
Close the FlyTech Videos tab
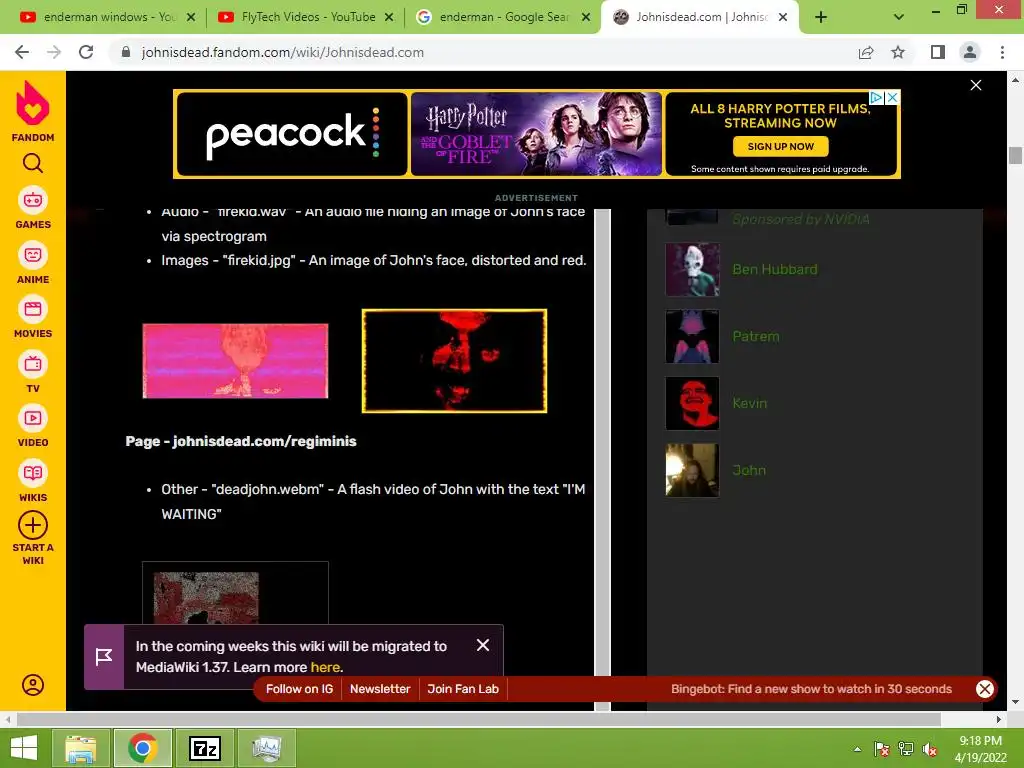tap(389, 18)
